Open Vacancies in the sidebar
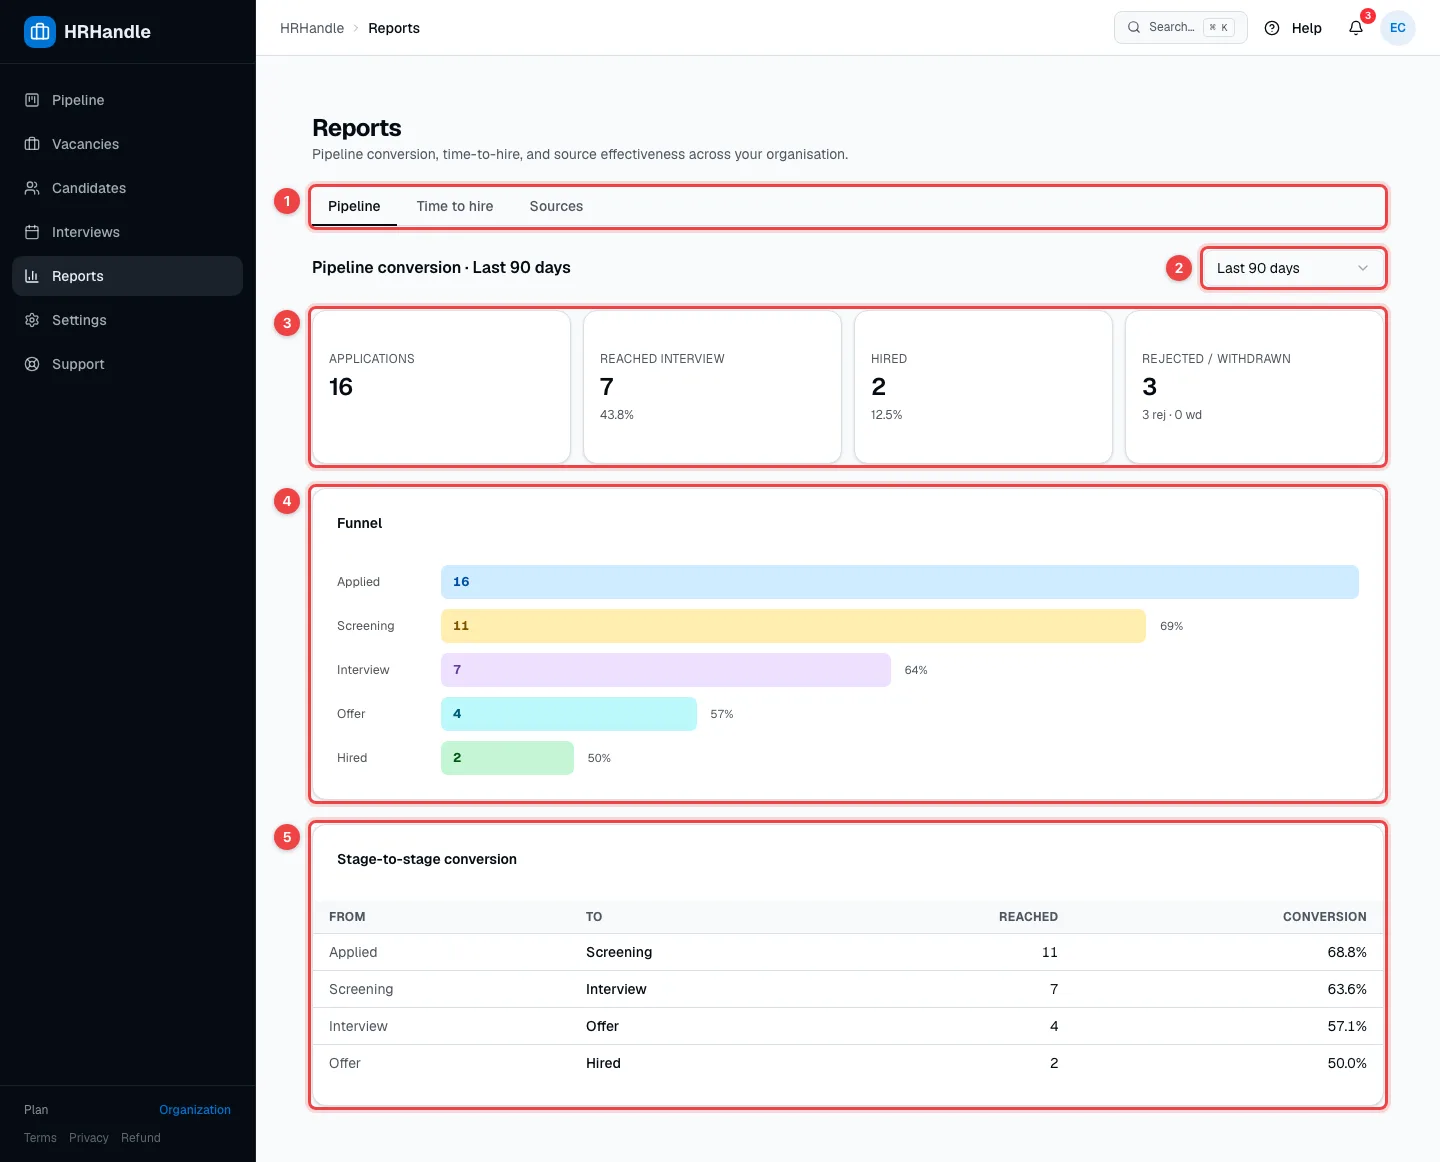Viewport: 1440px width, 1162px height. tap(127, 144)
